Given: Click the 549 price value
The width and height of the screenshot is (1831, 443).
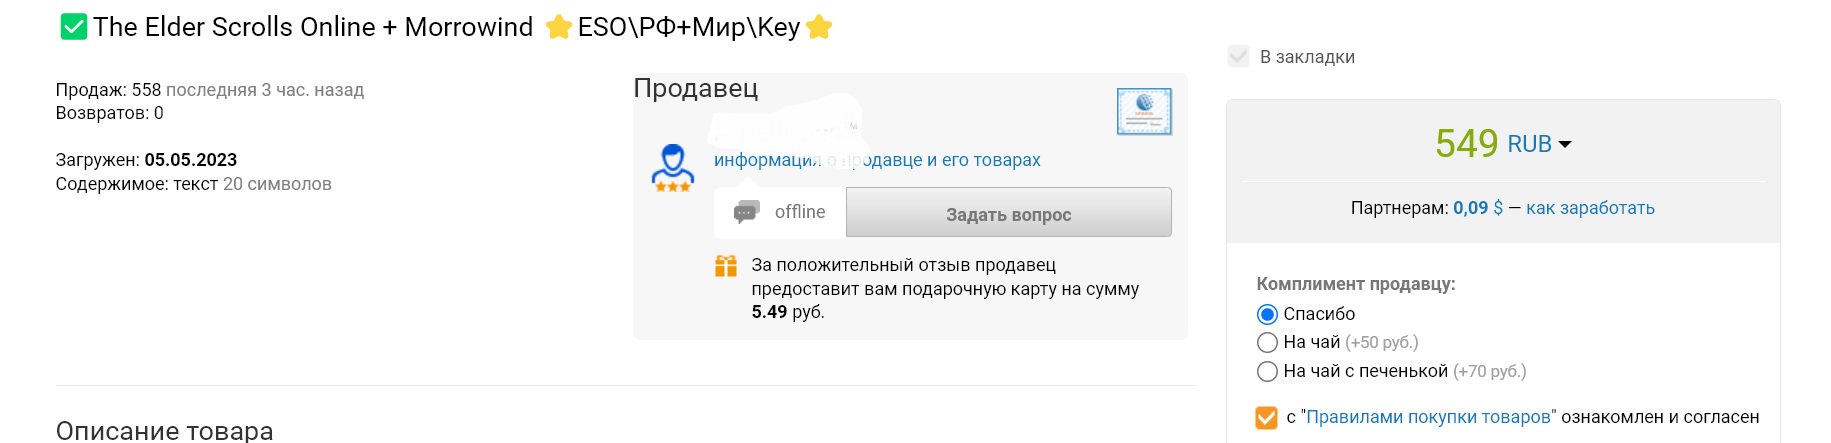Looking at the screenshot, I should point(1466,144).
